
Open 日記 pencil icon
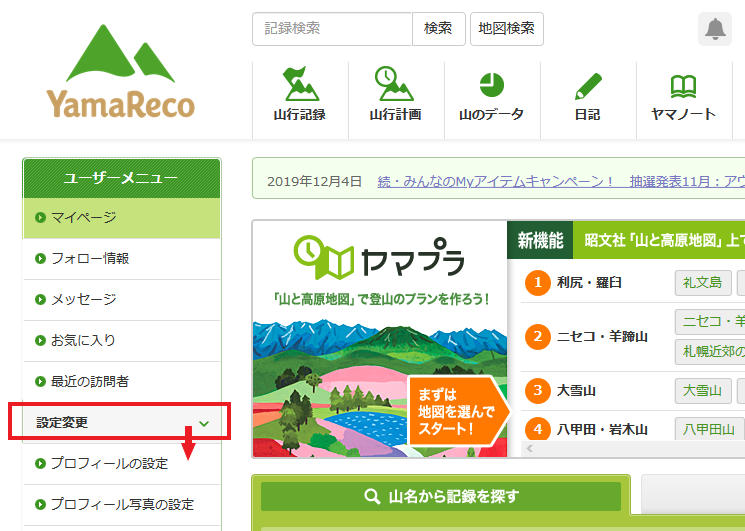[588, 86]
